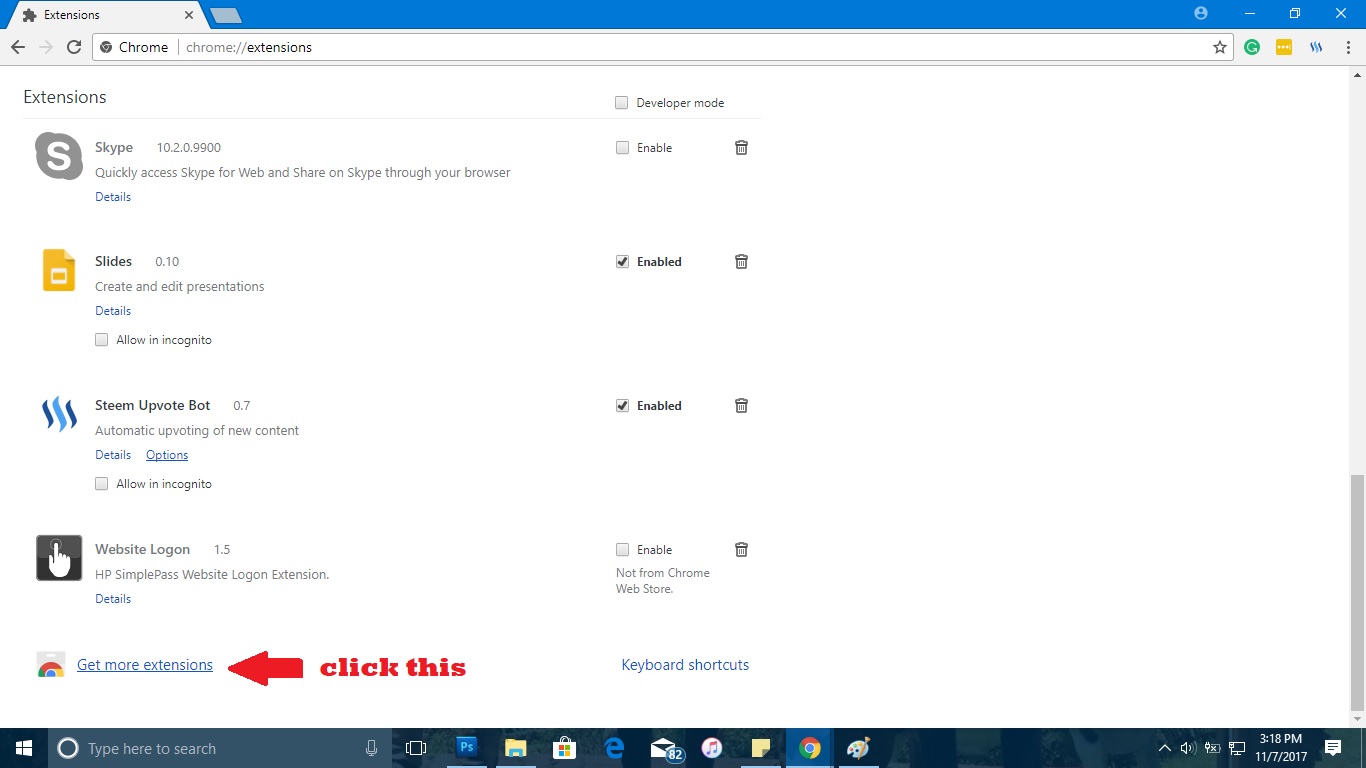Click the microphone in Windows search
This screenshot has width=1366, height=768.
[x=371, y=748]
